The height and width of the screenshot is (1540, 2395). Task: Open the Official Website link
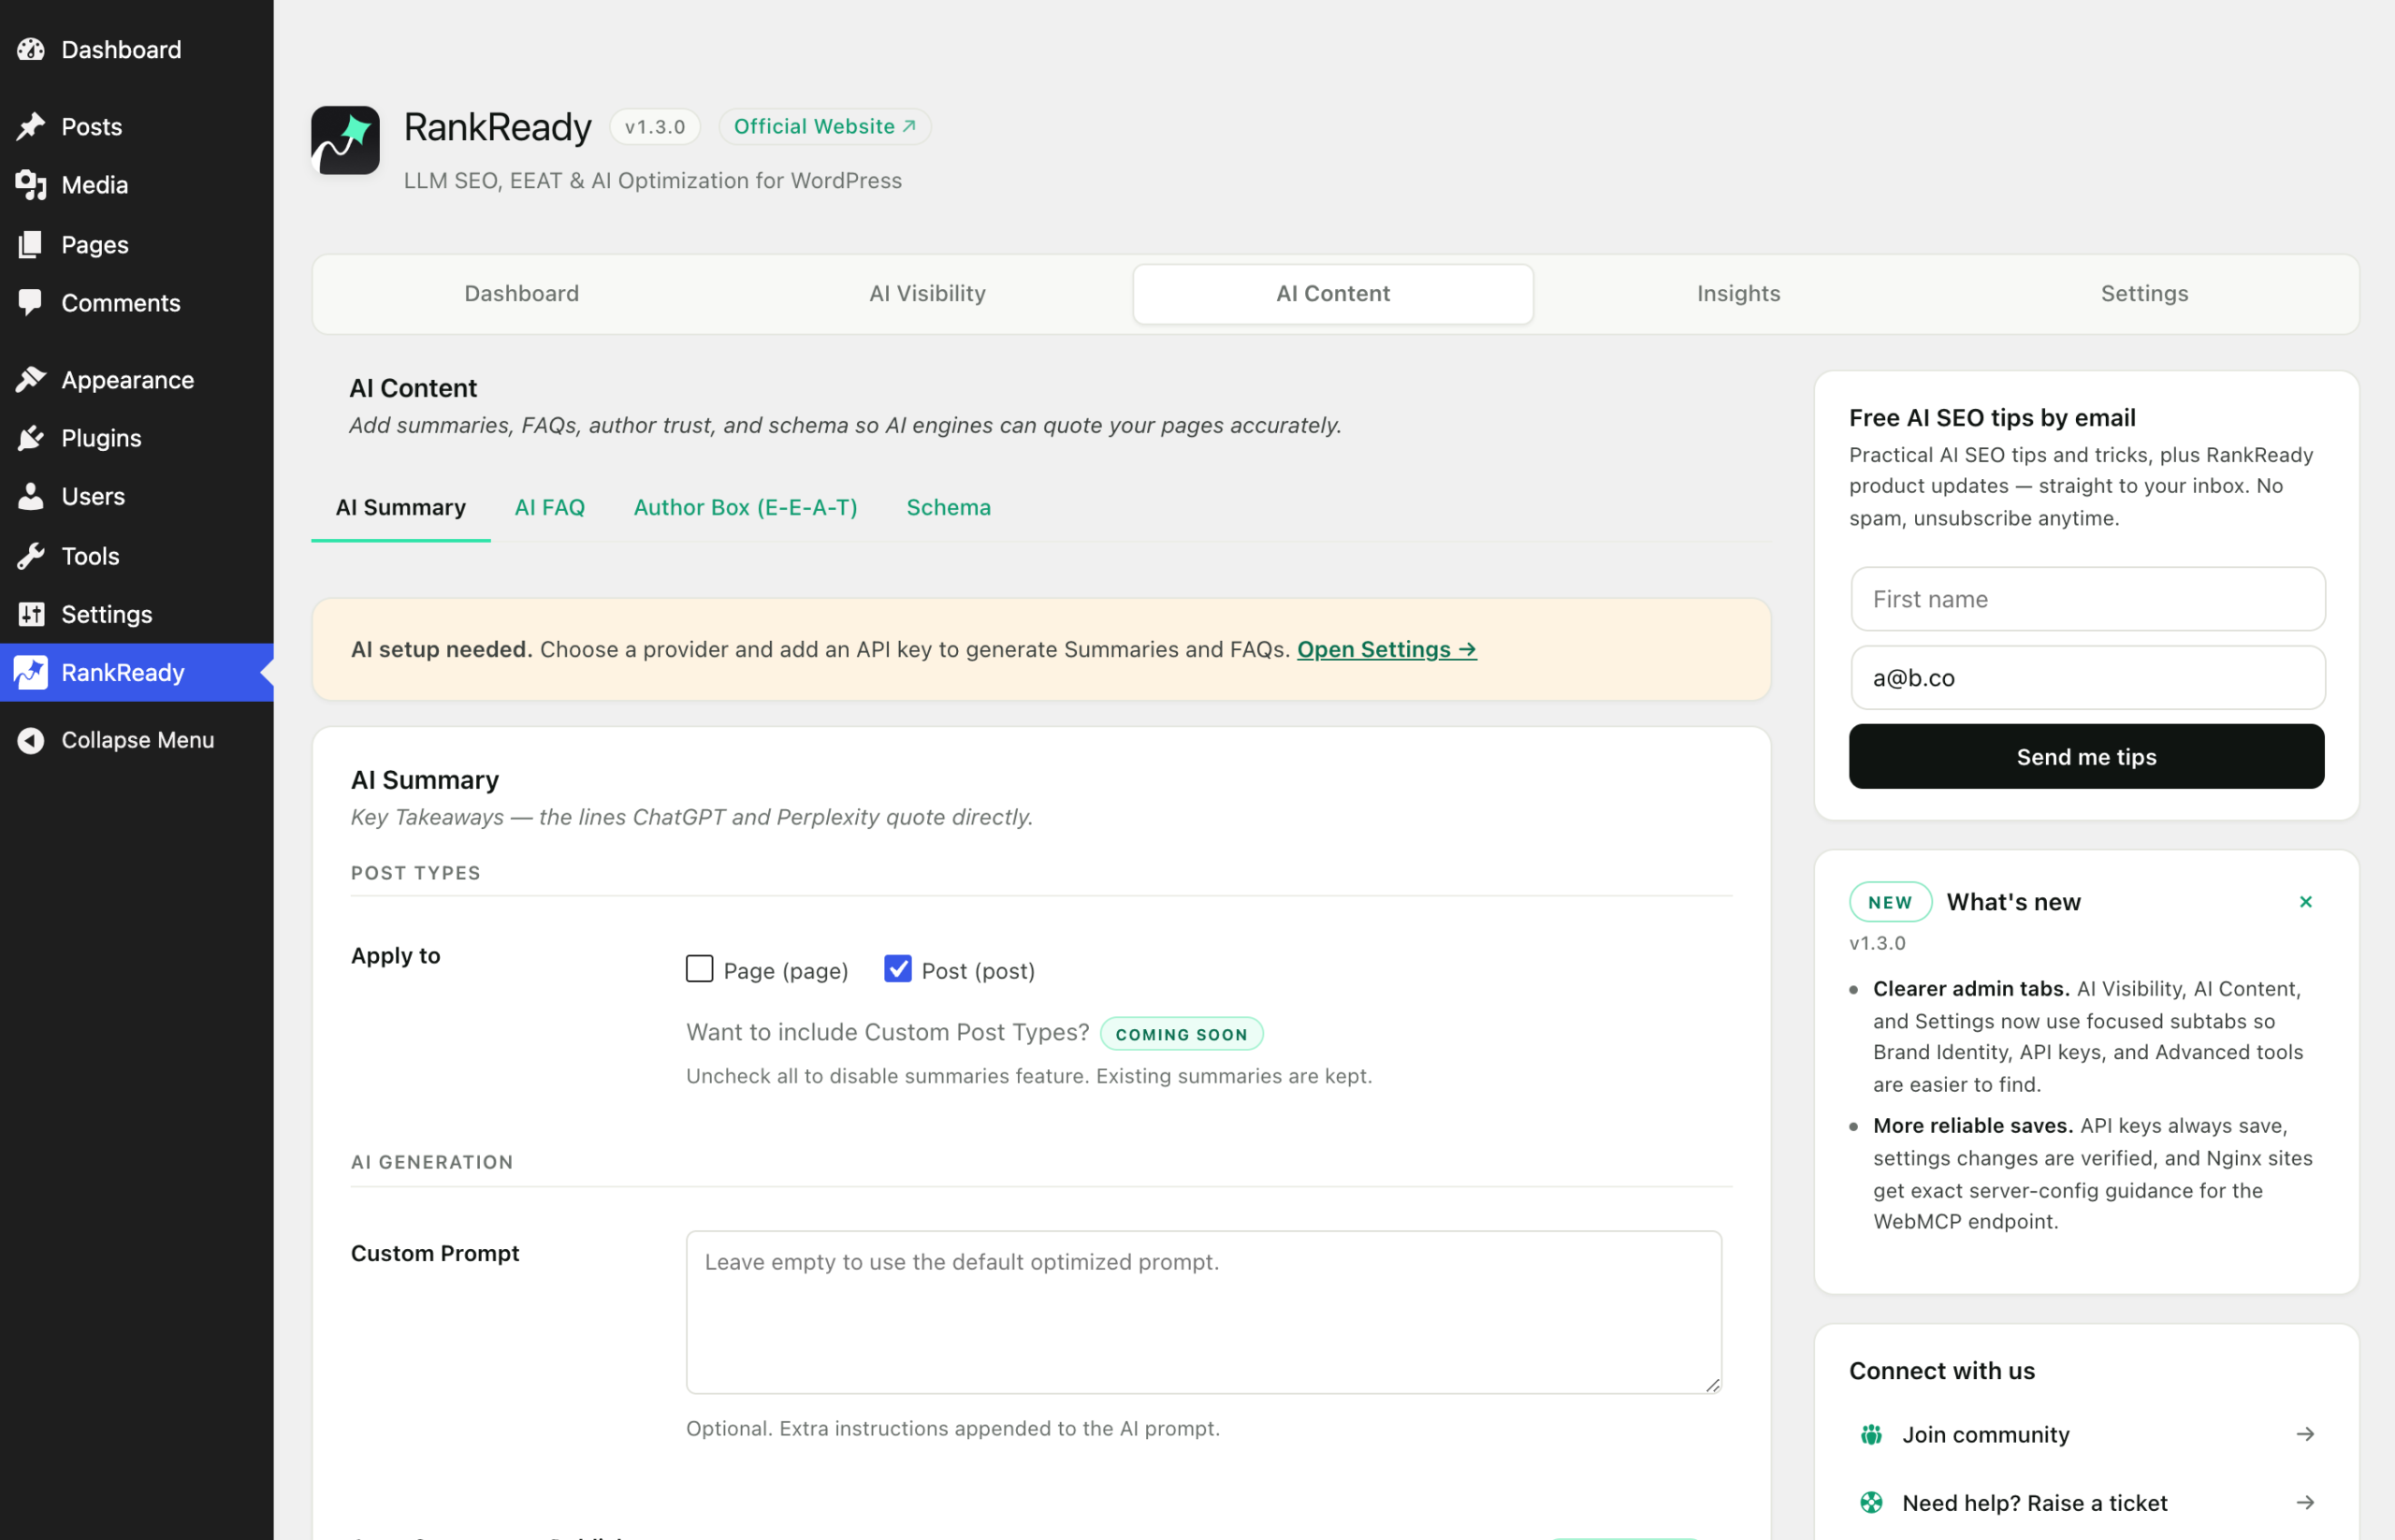(825, 126)
